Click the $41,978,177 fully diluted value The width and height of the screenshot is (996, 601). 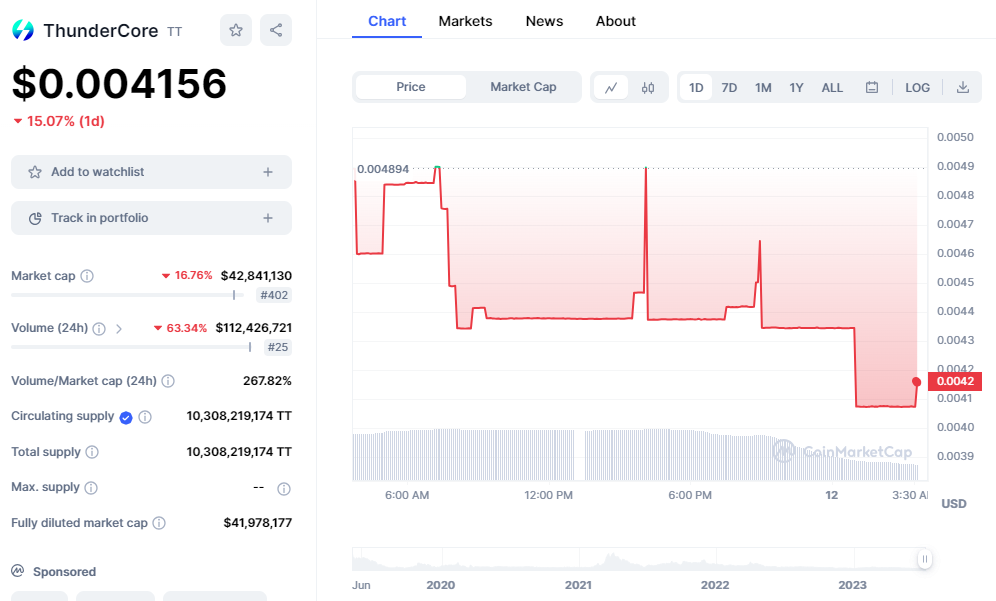click(257, 523)
